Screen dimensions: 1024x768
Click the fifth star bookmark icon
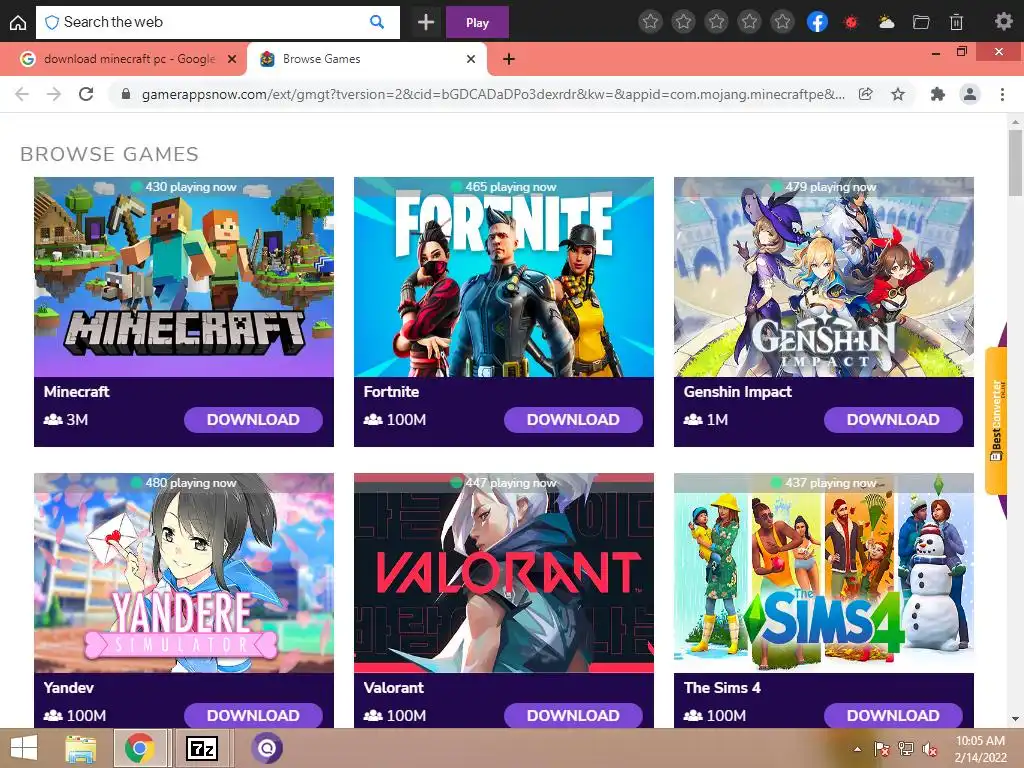click(782, 22)
